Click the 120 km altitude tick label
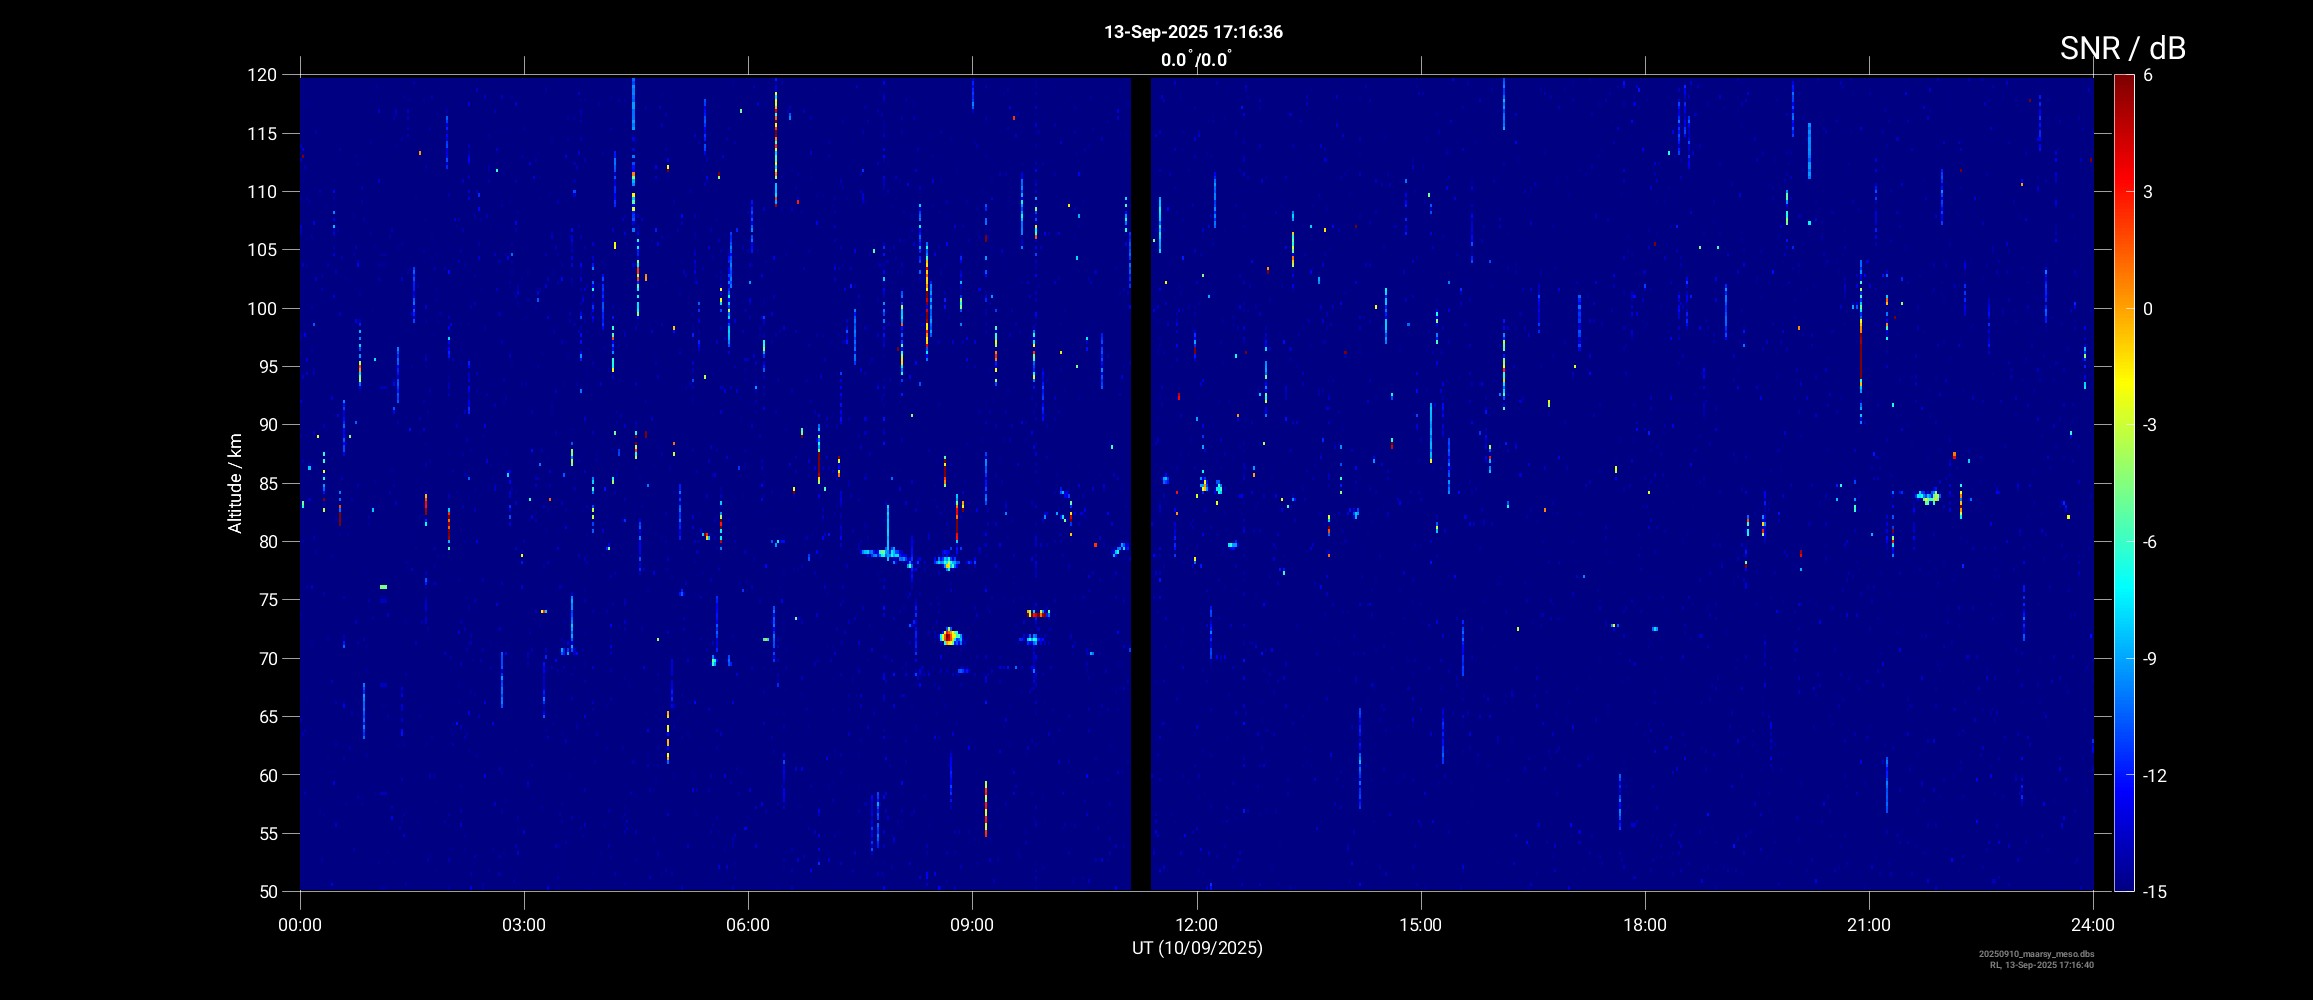The width and height of the screenshot is (2313, 1000). (x=262, y=75)
